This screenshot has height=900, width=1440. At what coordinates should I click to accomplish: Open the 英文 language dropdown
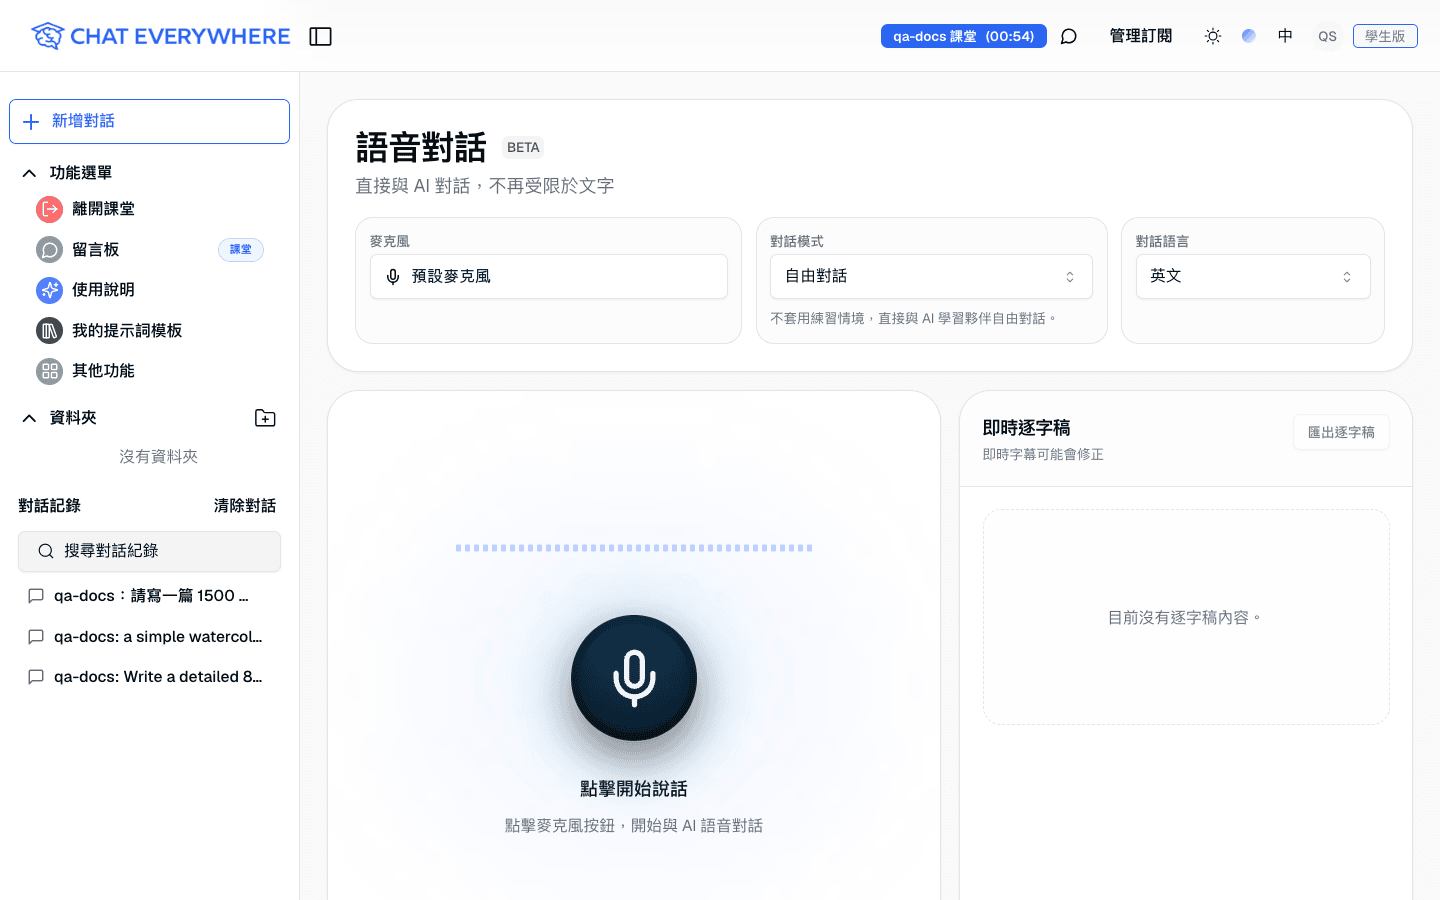(1253, 277)
